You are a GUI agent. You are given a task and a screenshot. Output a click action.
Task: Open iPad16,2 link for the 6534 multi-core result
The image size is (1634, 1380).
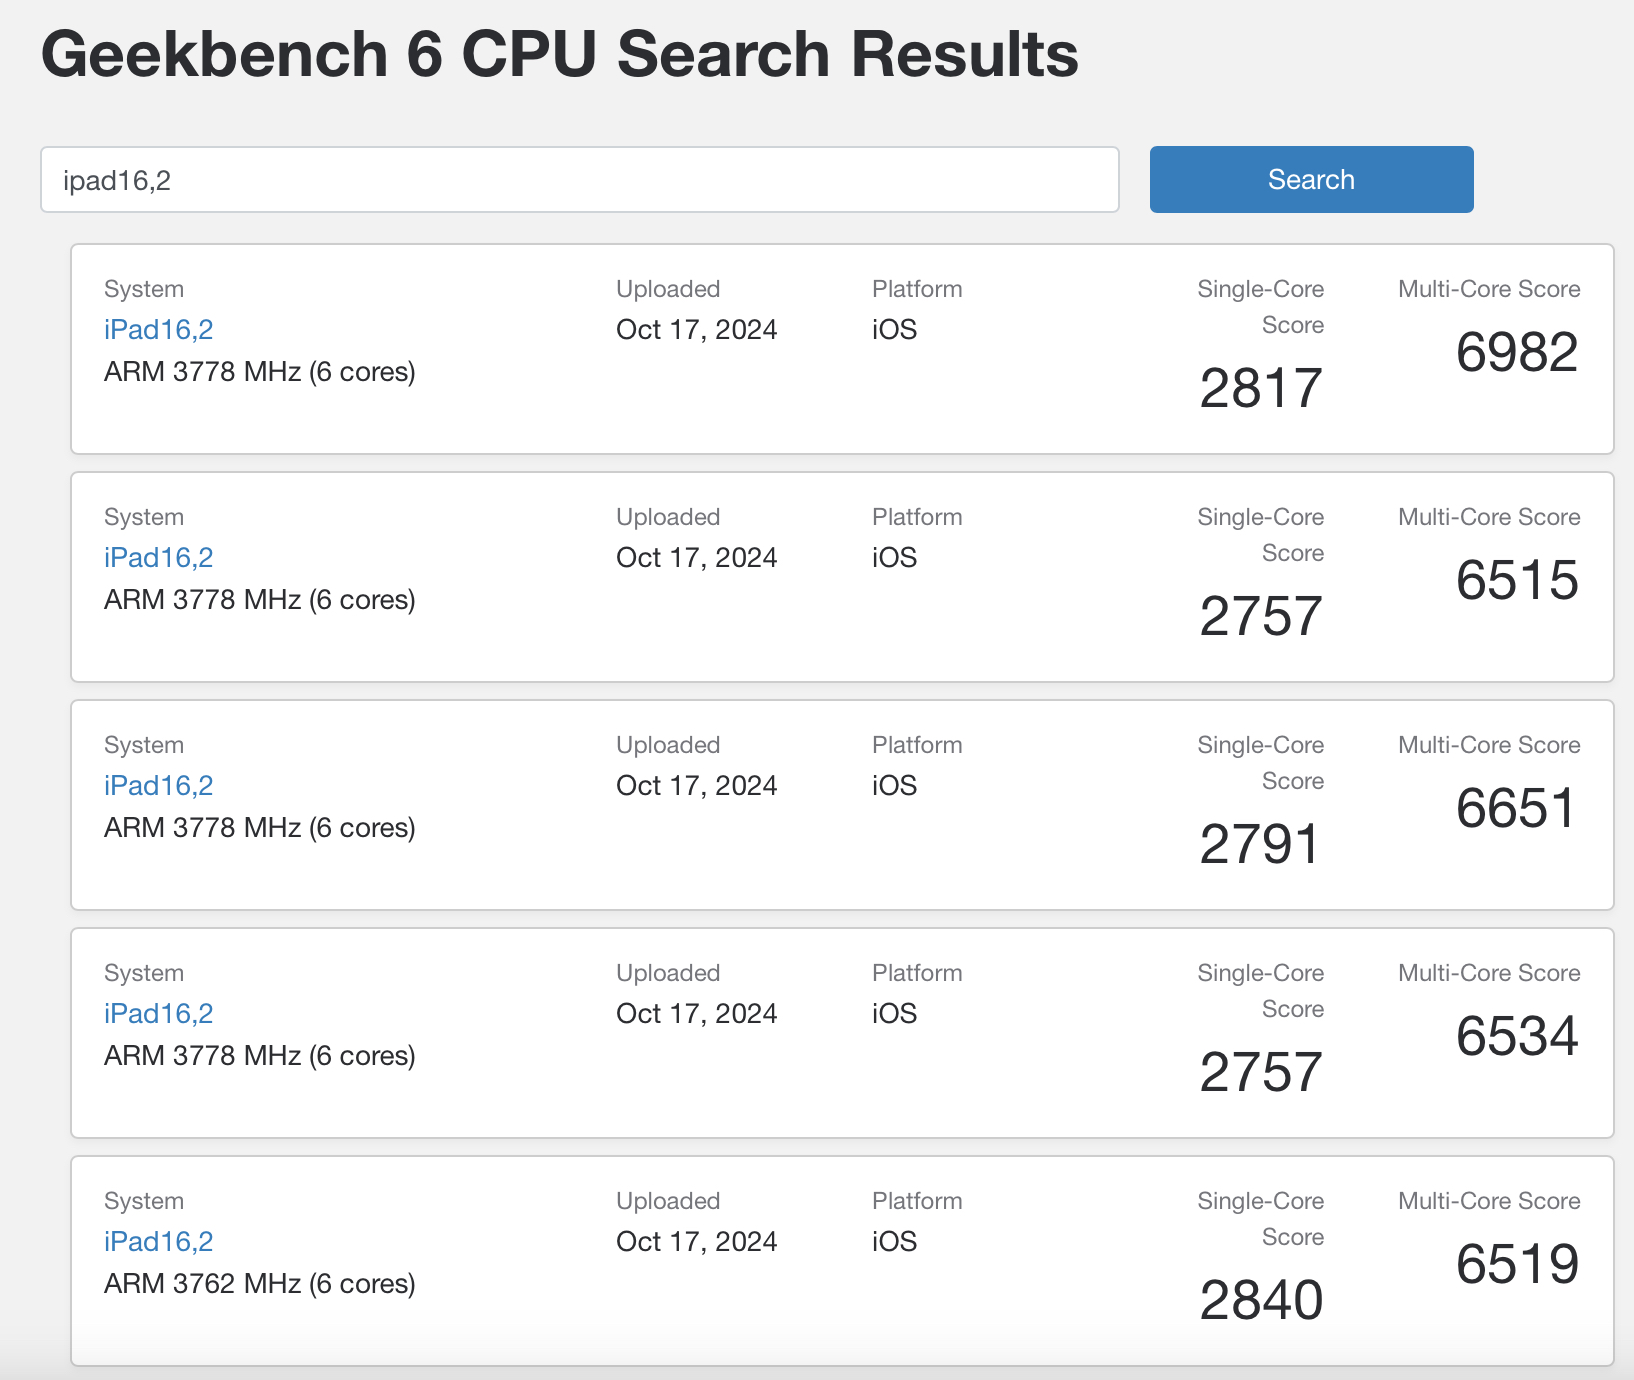(159, 1014)
